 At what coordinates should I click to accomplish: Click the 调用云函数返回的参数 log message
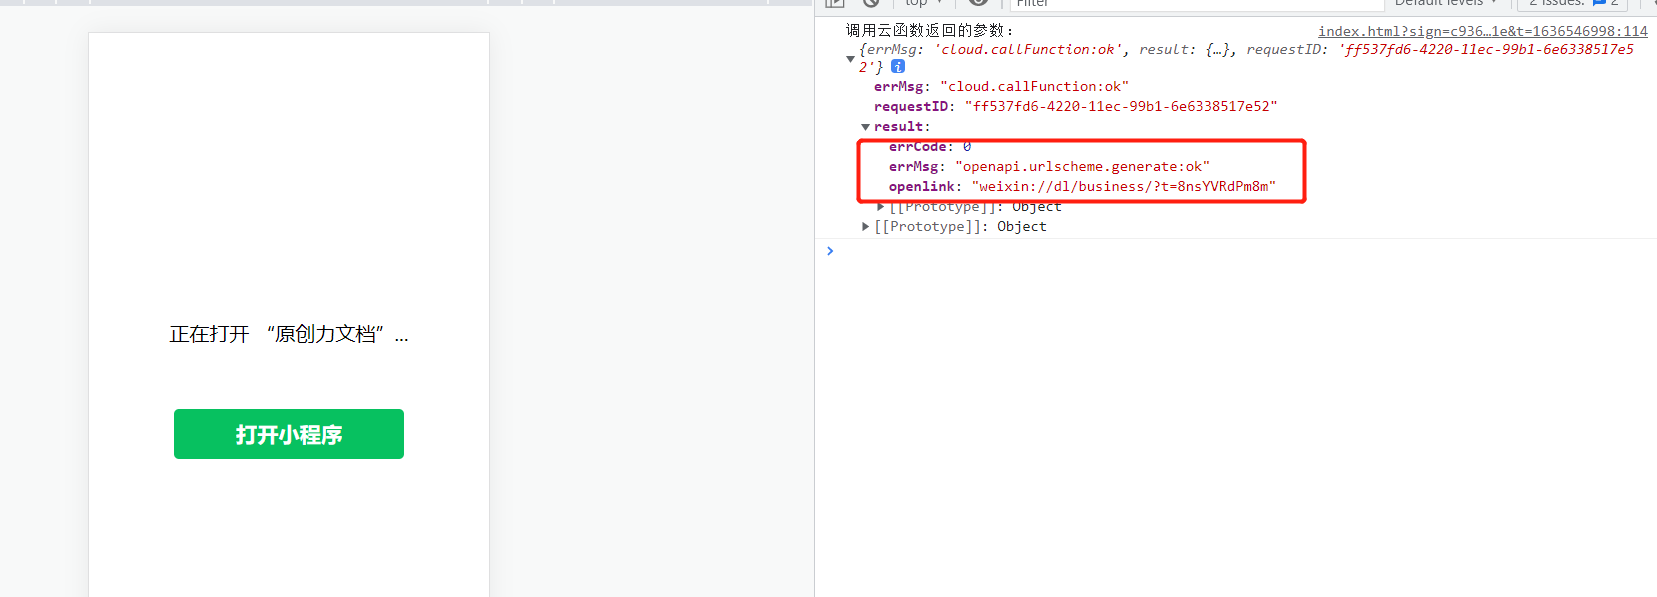(930, 31)
